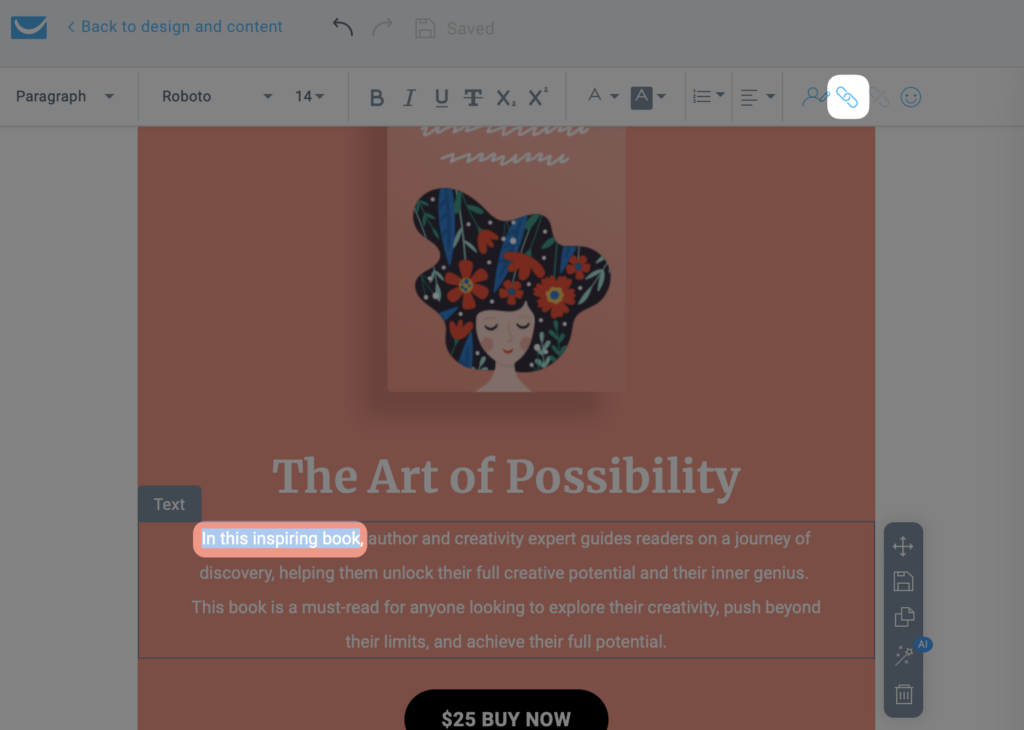Click the undo arrow
Viewport: 1024px width, 730px height.
(x=343, y=27)
